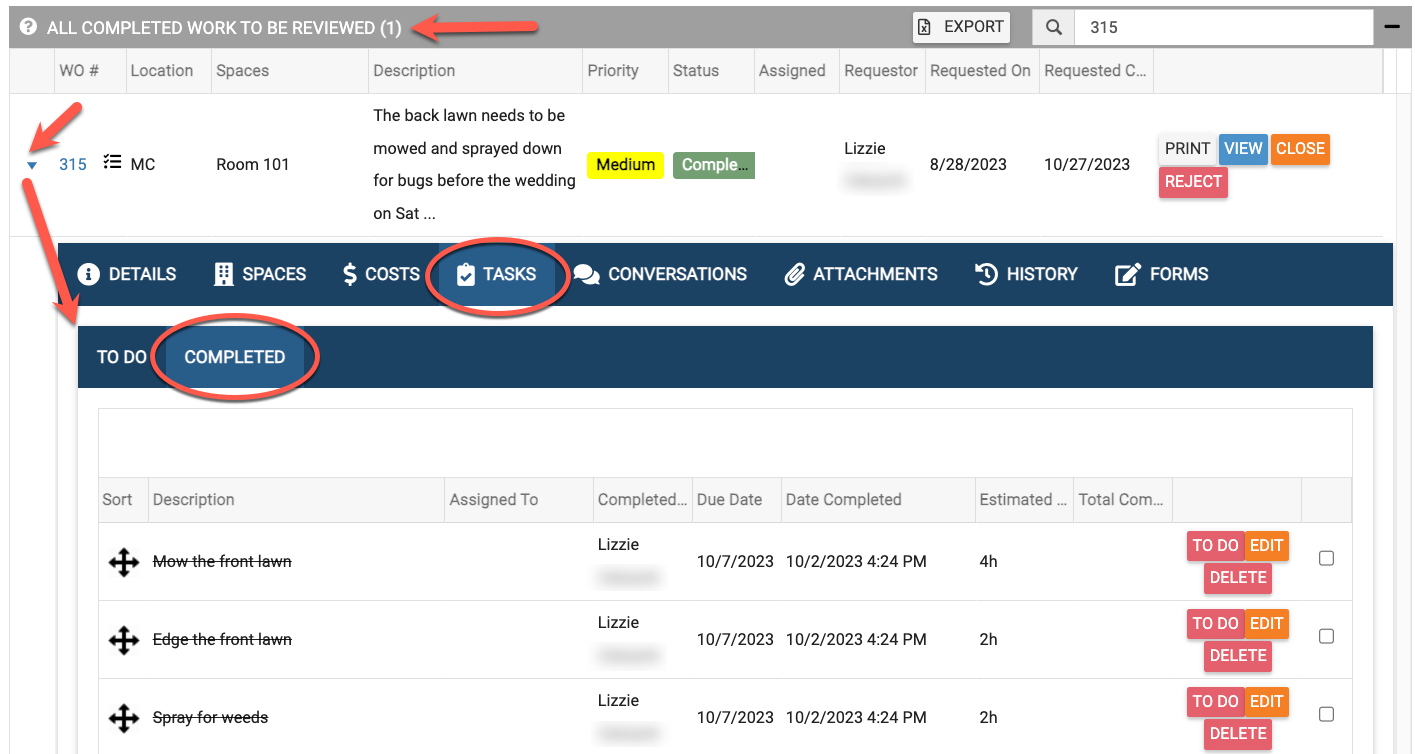Click the help question mark icon in header
The height and width of the screenshot is (754, 1415).
pyautogui.click(x=29, y=27)
